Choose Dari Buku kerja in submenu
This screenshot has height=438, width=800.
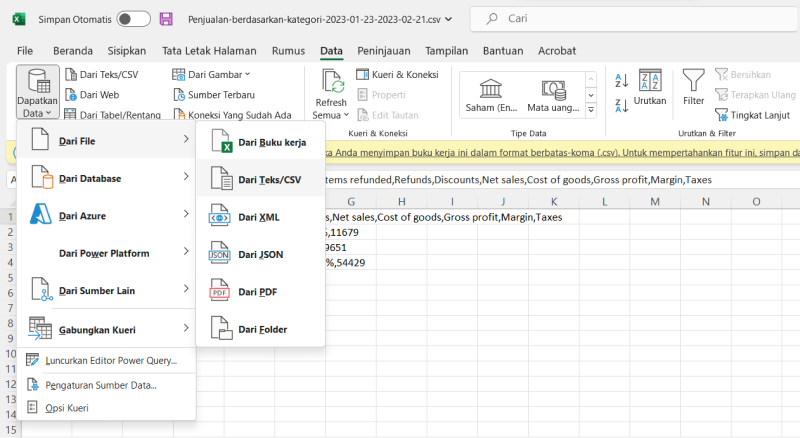(261, 142)
